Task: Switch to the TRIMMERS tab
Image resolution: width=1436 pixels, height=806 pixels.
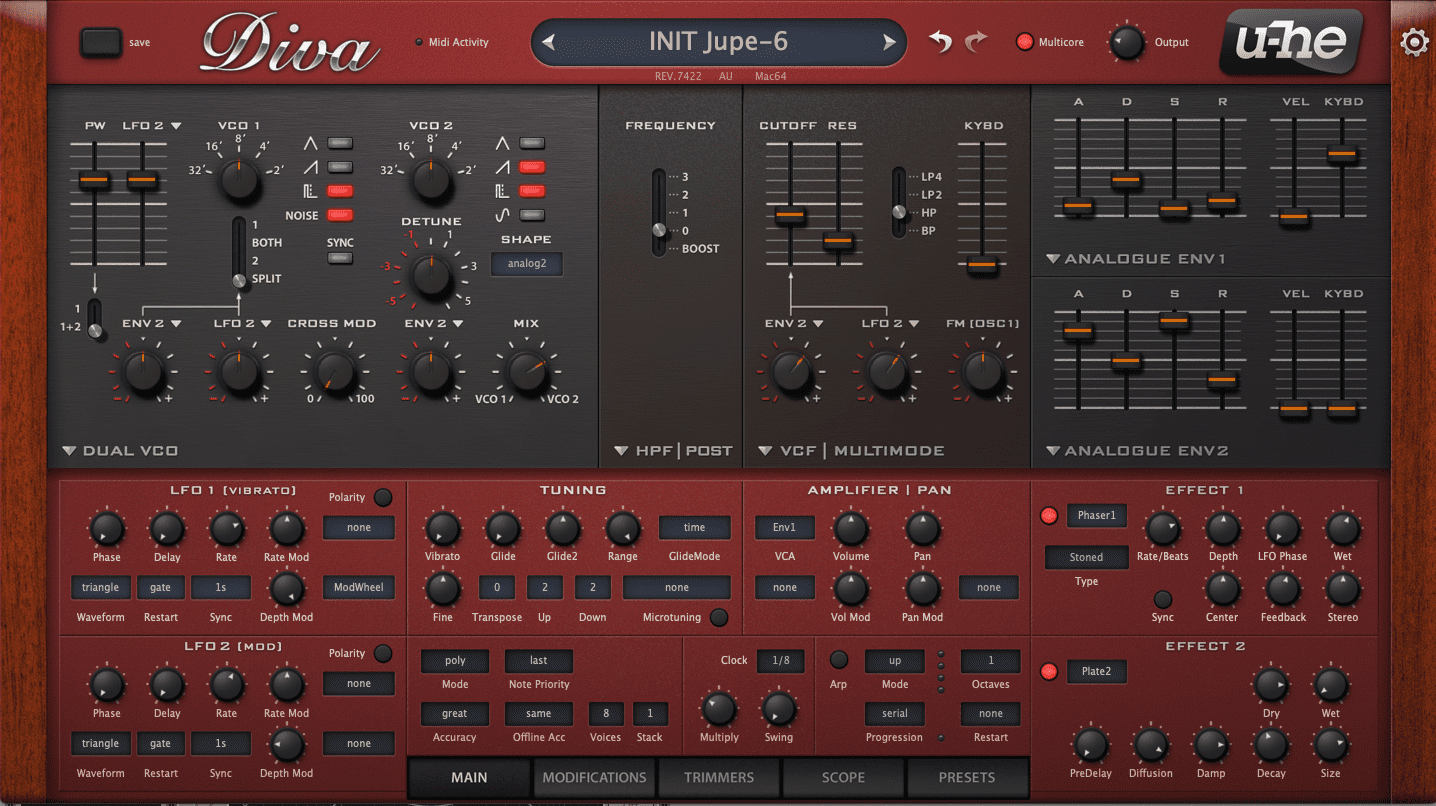Action: pos(719,777)
